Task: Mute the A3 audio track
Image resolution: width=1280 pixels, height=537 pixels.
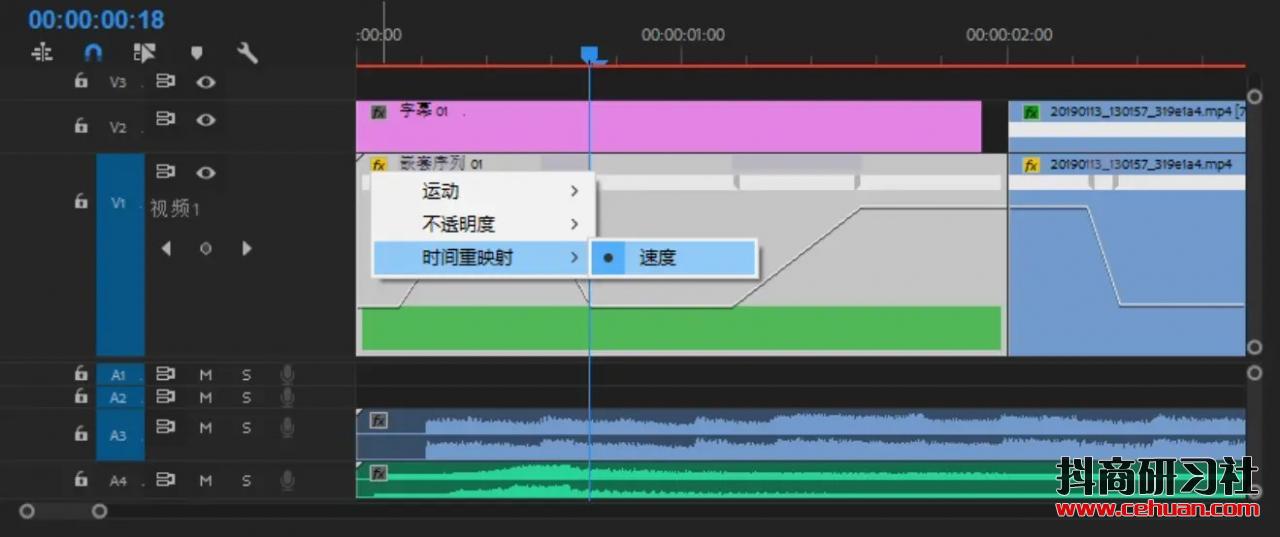Action: [206, 428]
